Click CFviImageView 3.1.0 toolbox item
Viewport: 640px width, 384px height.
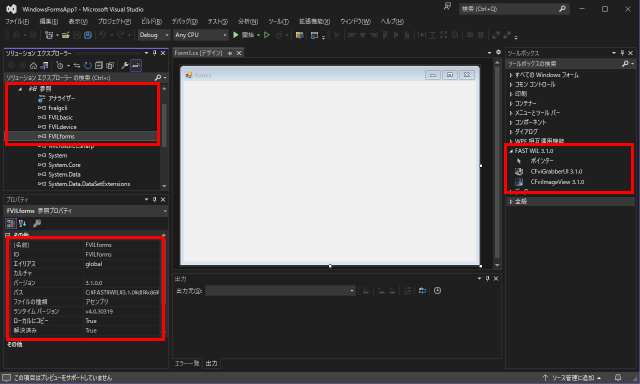[x=557, y=182]
